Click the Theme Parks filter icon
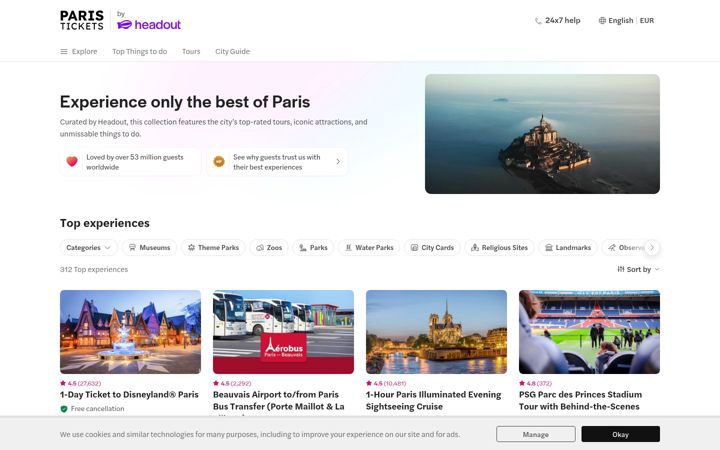The image size is (720, 450). tap(191, 248)
